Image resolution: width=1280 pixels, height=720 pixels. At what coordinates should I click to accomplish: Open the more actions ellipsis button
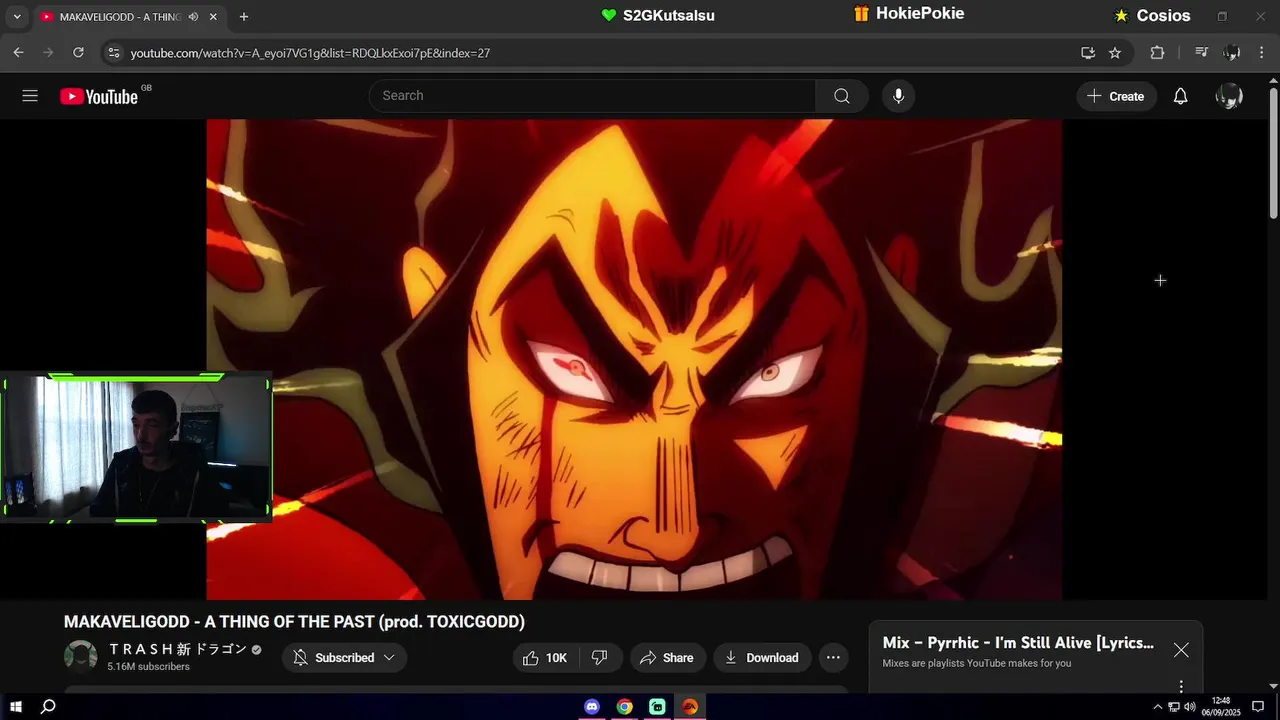click(x=833, y=658)
